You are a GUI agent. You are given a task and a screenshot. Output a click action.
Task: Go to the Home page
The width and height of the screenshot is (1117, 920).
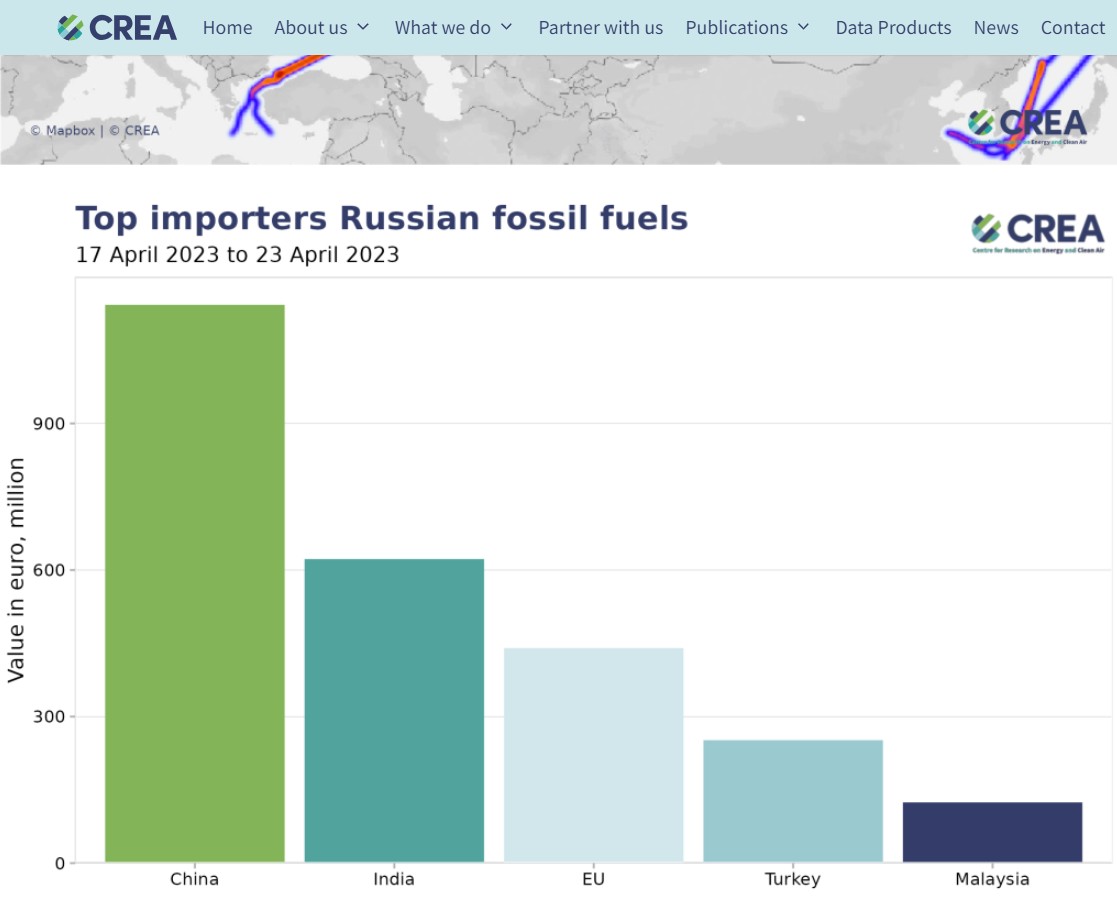click(x=227, y=28)
